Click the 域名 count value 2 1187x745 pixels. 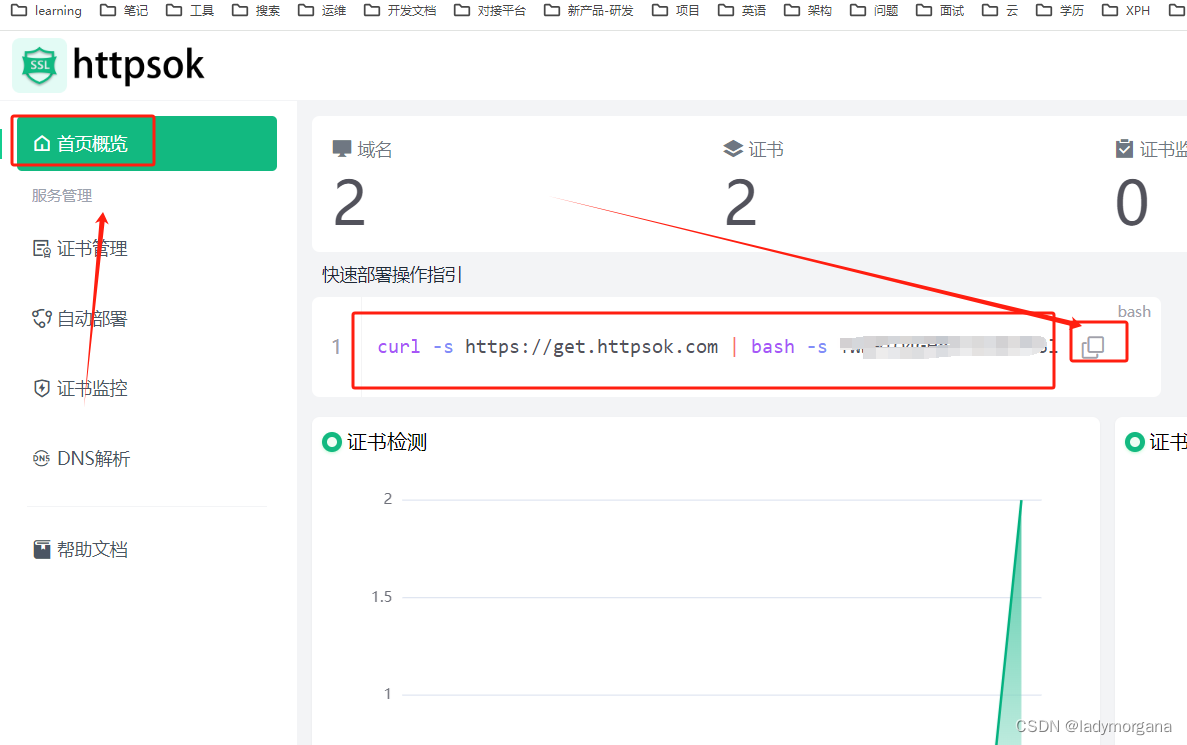pos(350,202)
